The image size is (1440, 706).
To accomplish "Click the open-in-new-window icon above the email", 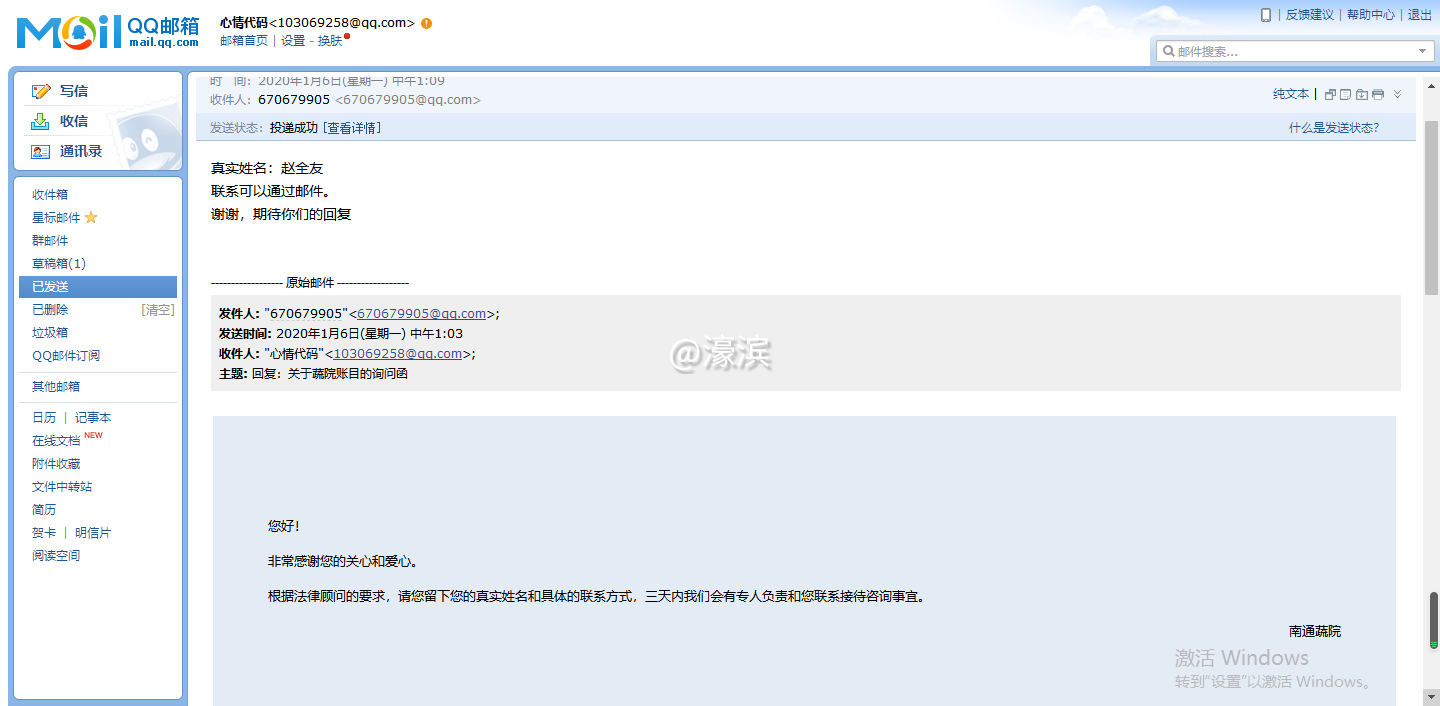I will pos(1330,93).
